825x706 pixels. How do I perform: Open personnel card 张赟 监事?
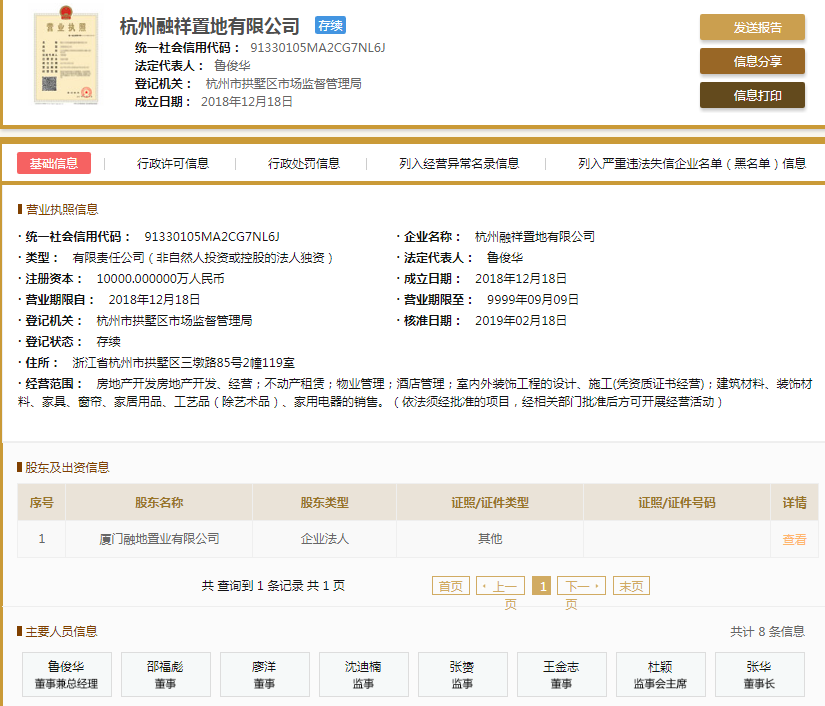pos(462,674)
